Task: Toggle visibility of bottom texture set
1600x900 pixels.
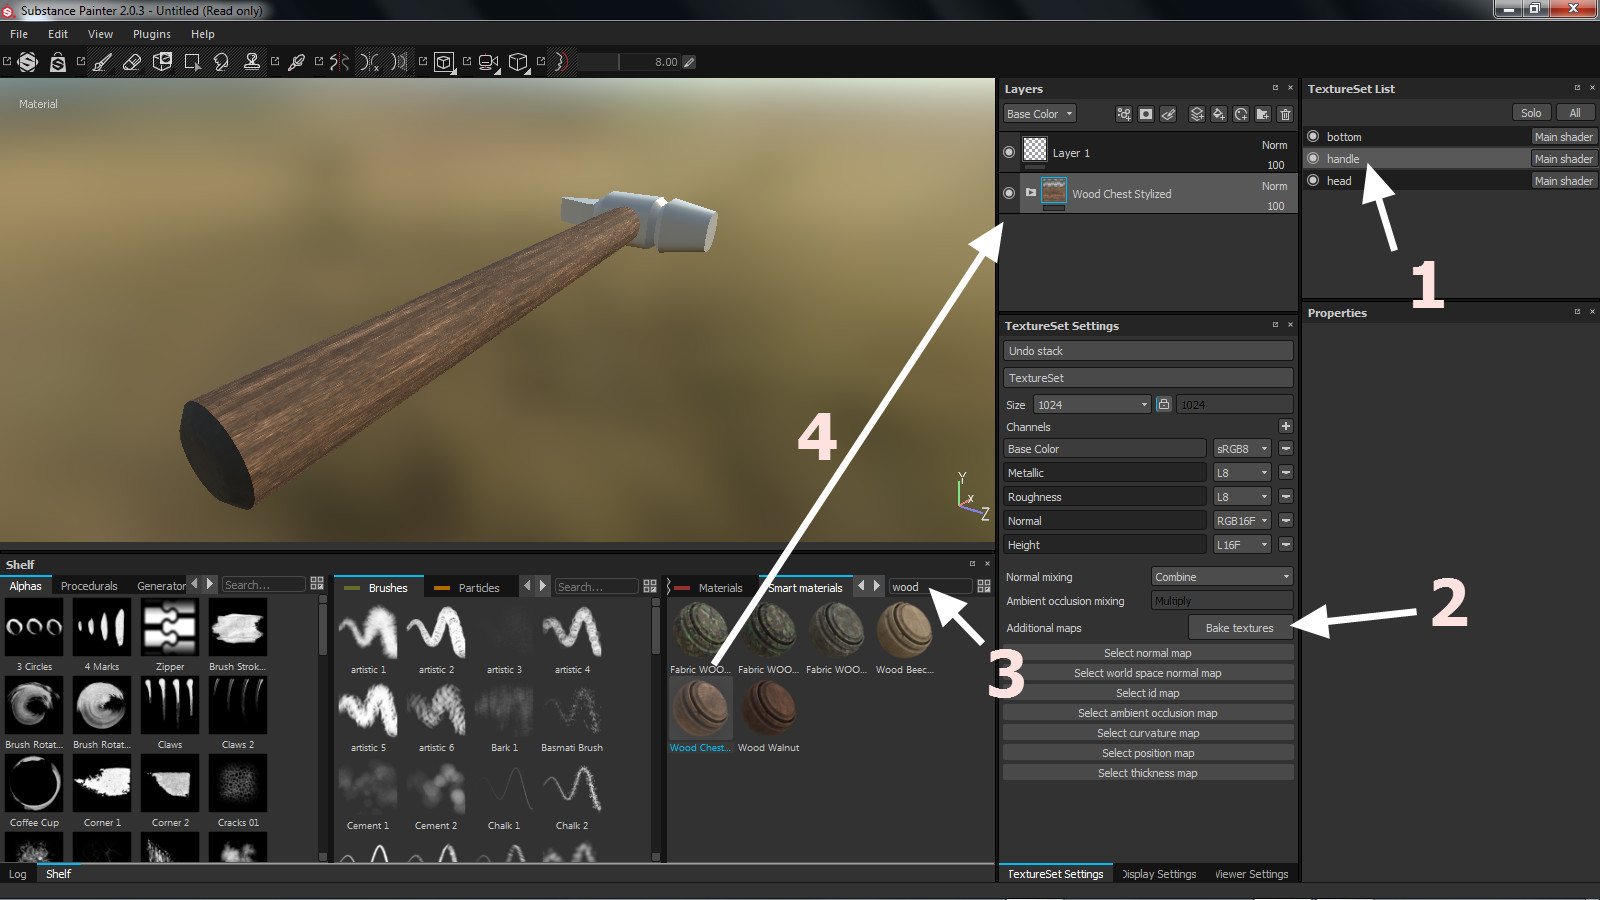Action: click(x=1313, y=136)
